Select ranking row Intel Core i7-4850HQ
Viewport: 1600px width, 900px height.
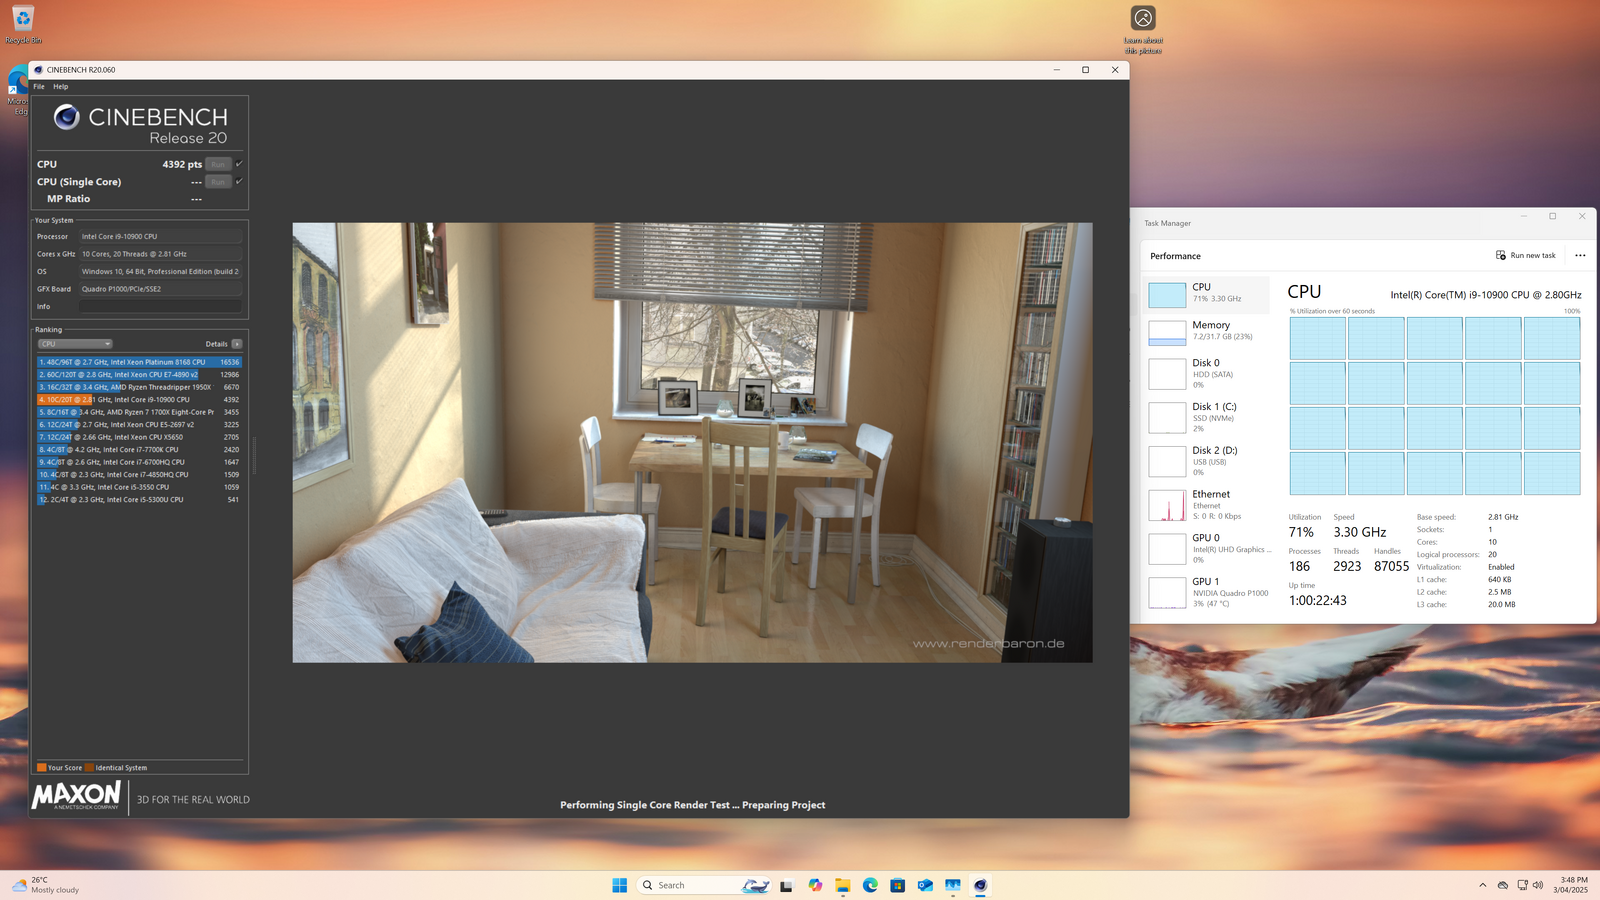click(139, 475)
